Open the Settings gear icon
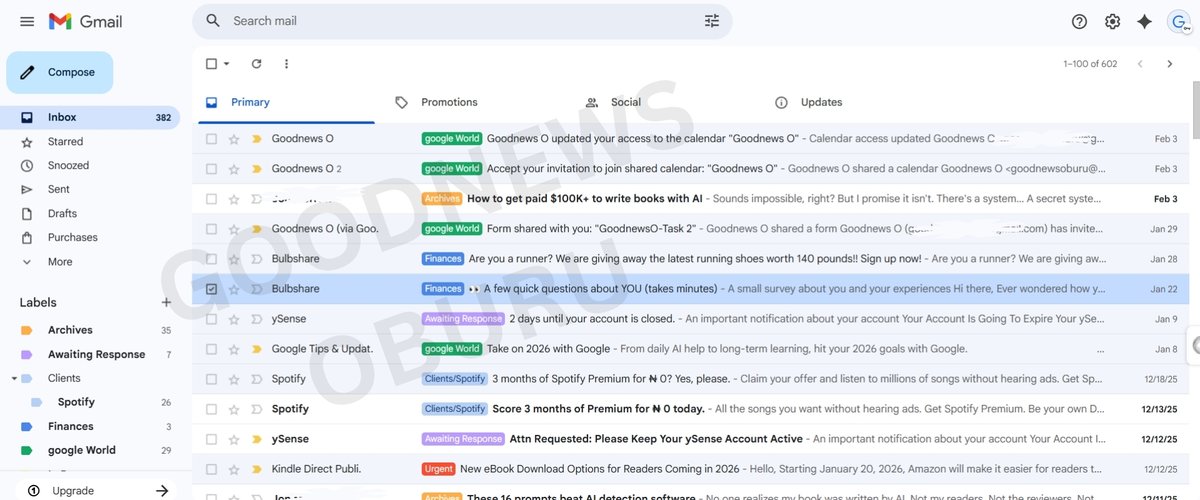The height and width of the screenshot is (500, 1200). (x=1112, y=21)
